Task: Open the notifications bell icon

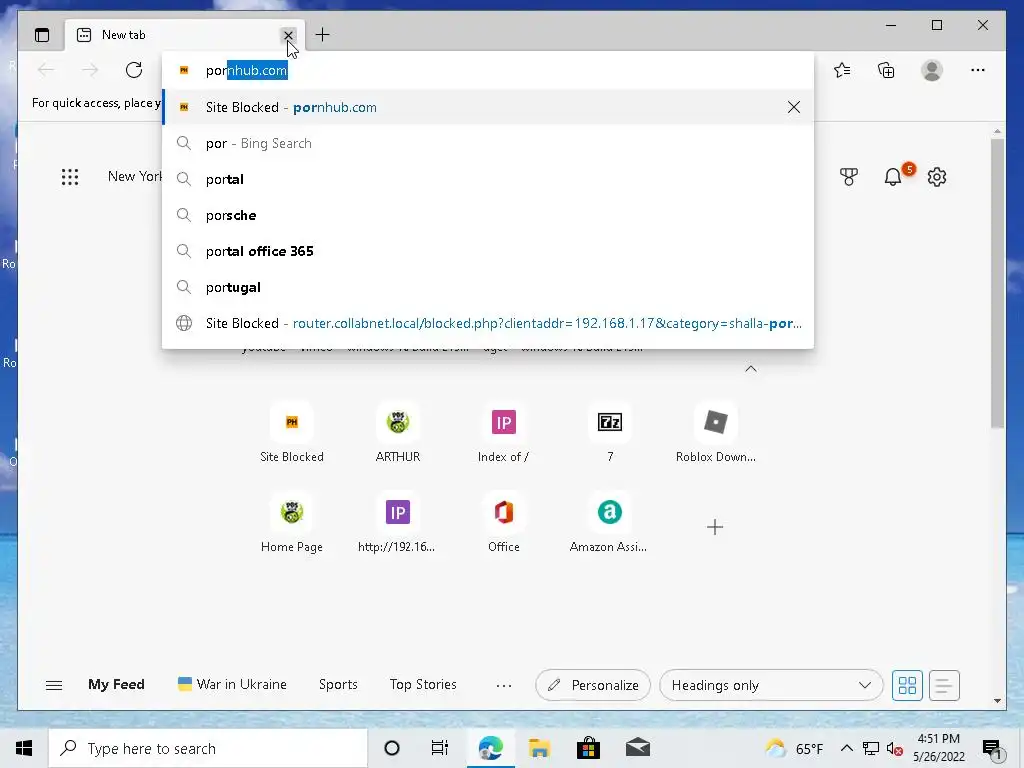Action: 893,176
